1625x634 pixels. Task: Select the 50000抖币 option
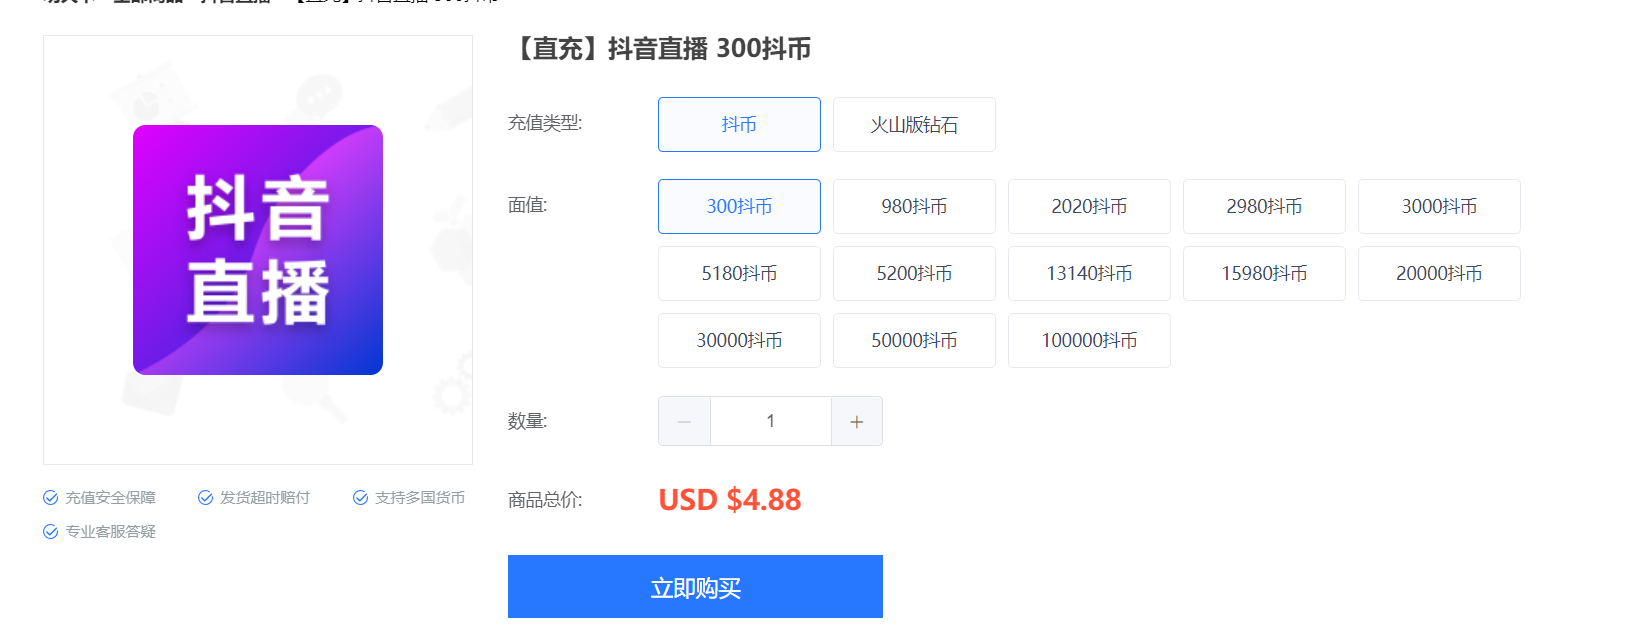coord(914,340)
